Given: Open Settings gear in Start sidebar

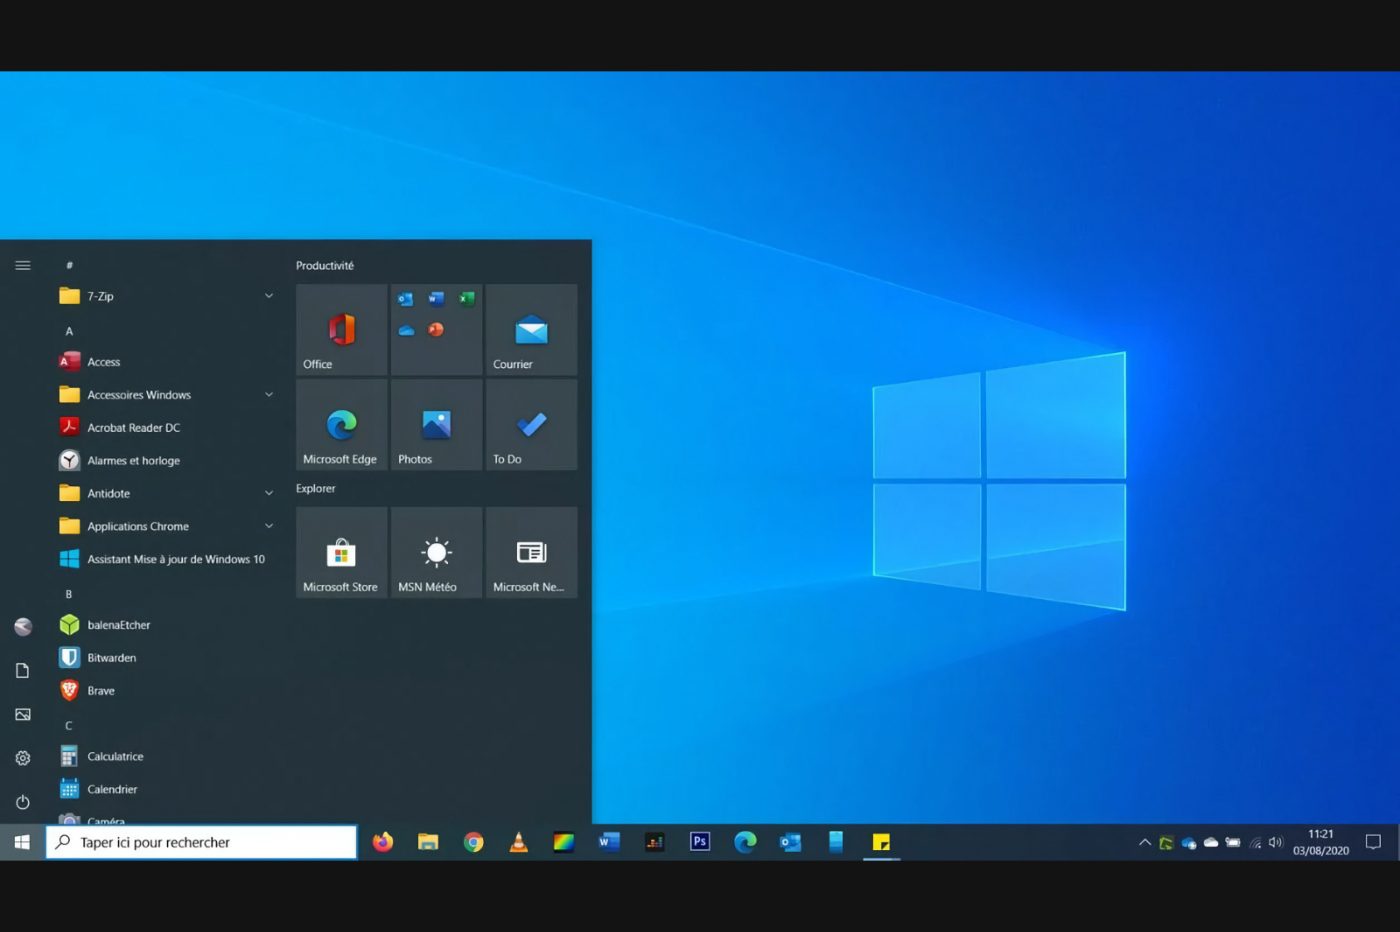Looking at the screenshot, I should click(x=22, y=758).
